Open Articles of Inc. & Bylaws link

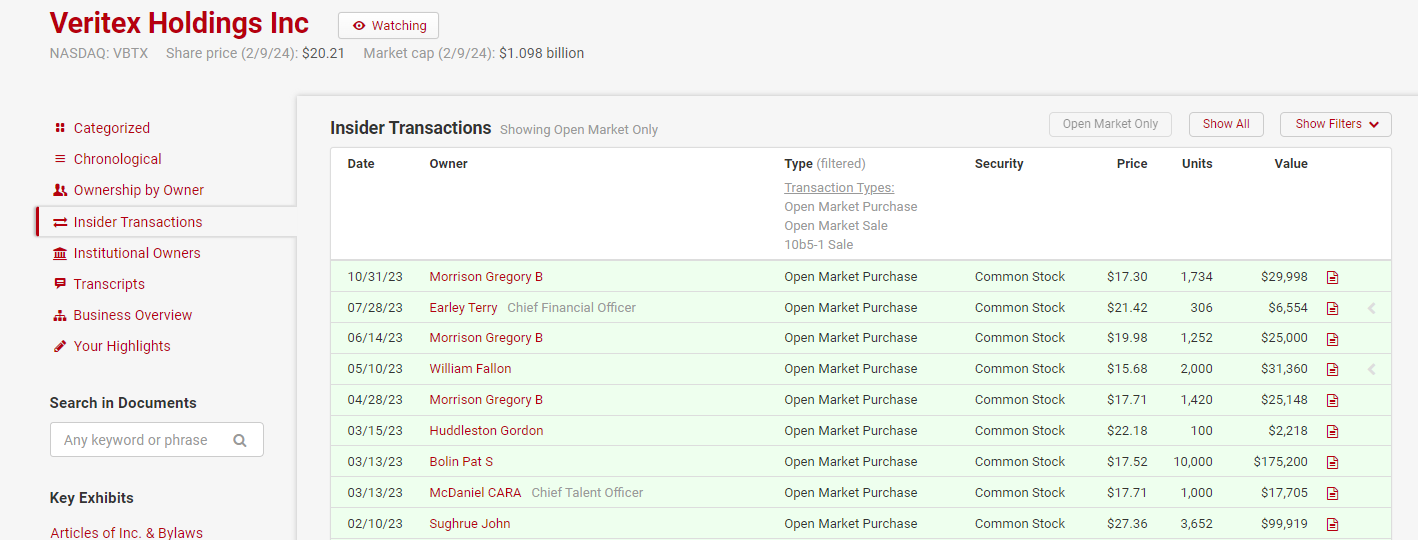[x=126, y=532]
